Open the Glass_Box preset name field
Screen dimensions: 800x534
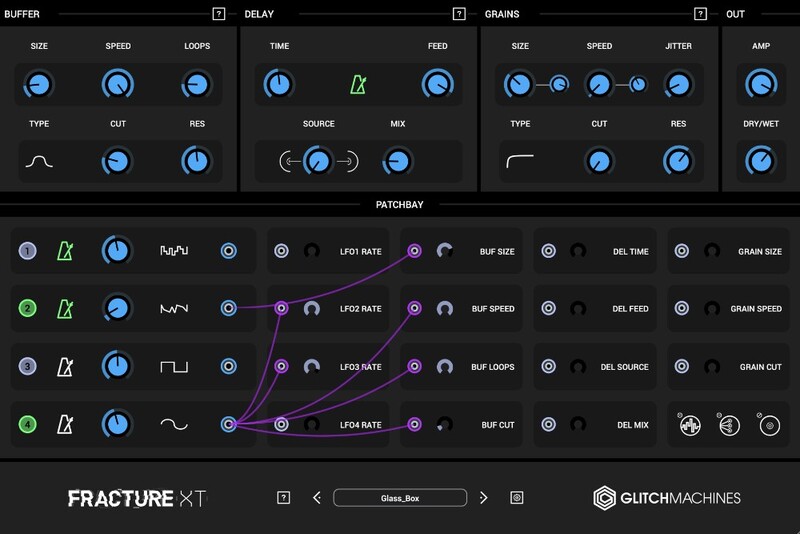pos(400,498)
